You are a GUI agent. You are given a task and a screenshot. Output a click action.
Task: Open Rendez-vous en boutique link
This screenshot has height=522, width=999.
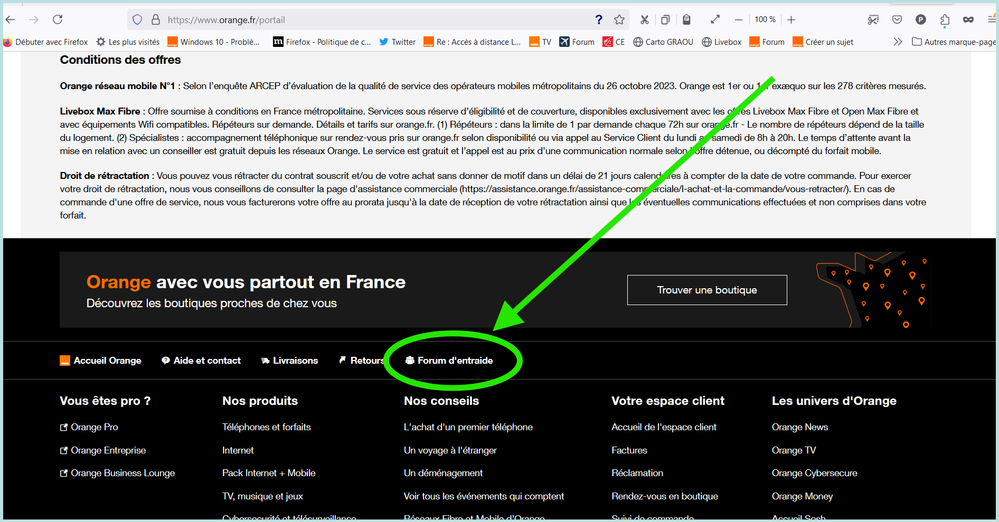[665, 496]
